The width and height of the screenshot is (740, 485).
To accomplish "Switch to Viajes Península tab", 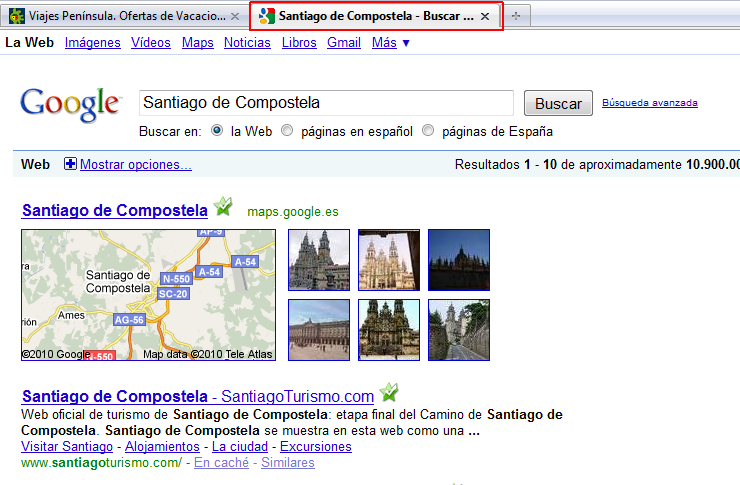I will click(124, 16).
